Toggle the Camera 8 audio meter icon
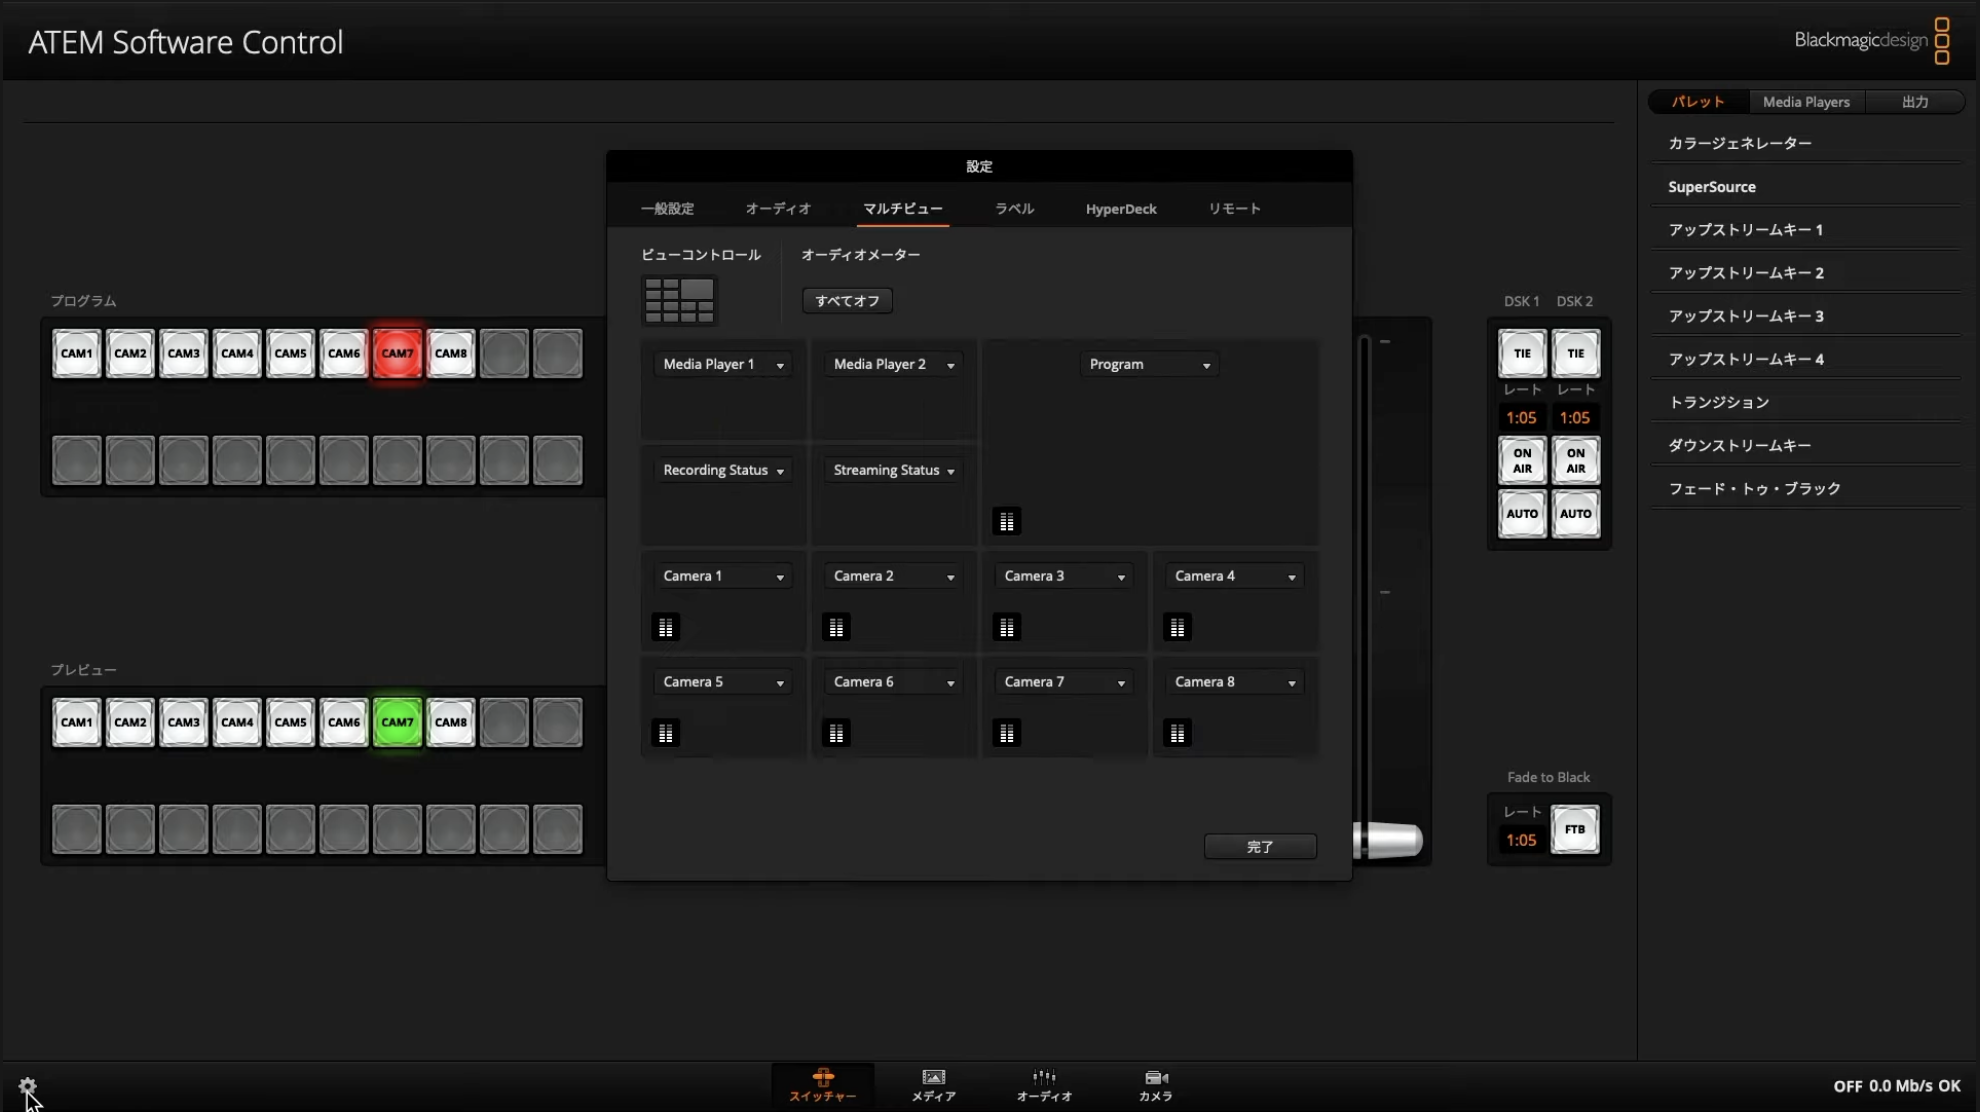 click(1177, 733)
